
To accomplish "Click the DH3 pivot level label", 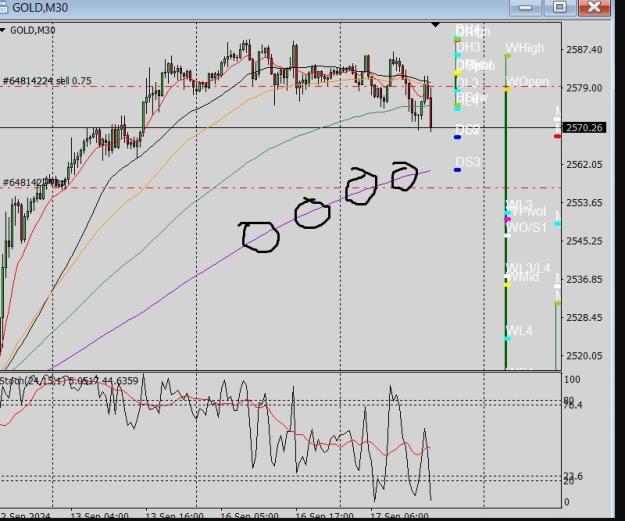I will click(x=468, y=47).
